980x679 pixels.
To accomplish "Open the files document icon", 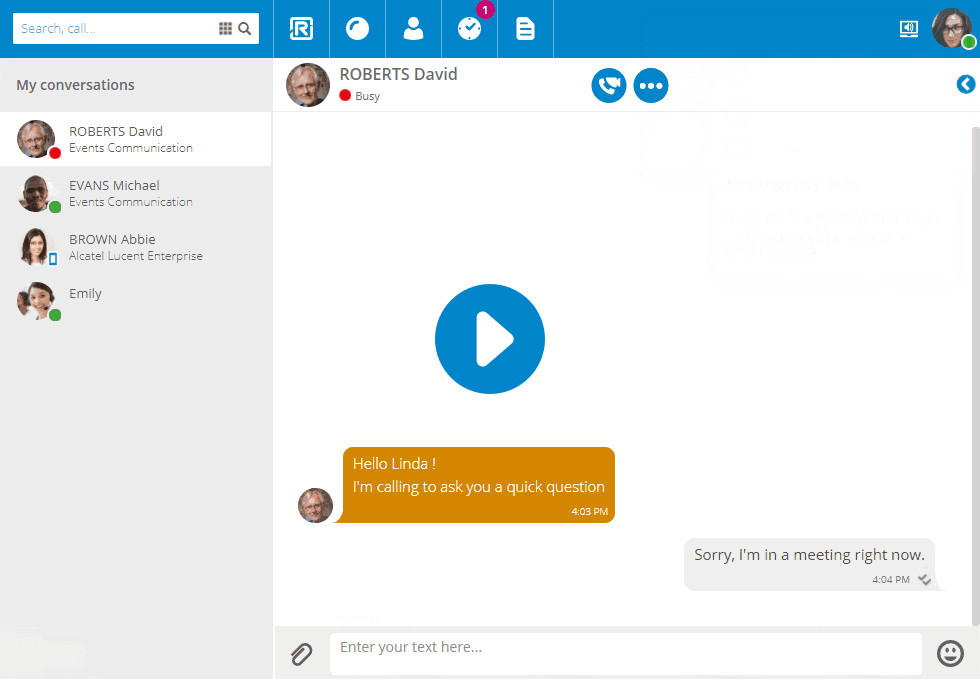I will (x=525, y=29).
